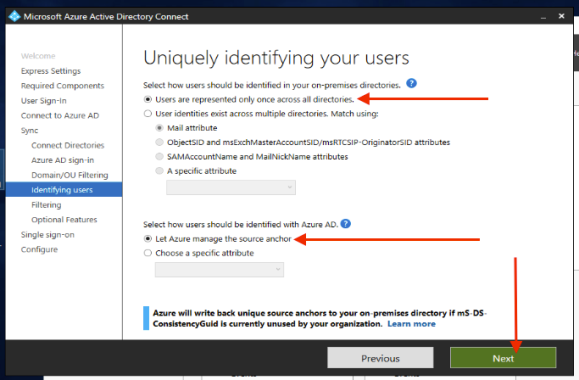Open Connect Directories sub-step
Screen dimensions: 579x380
(68, 145)
